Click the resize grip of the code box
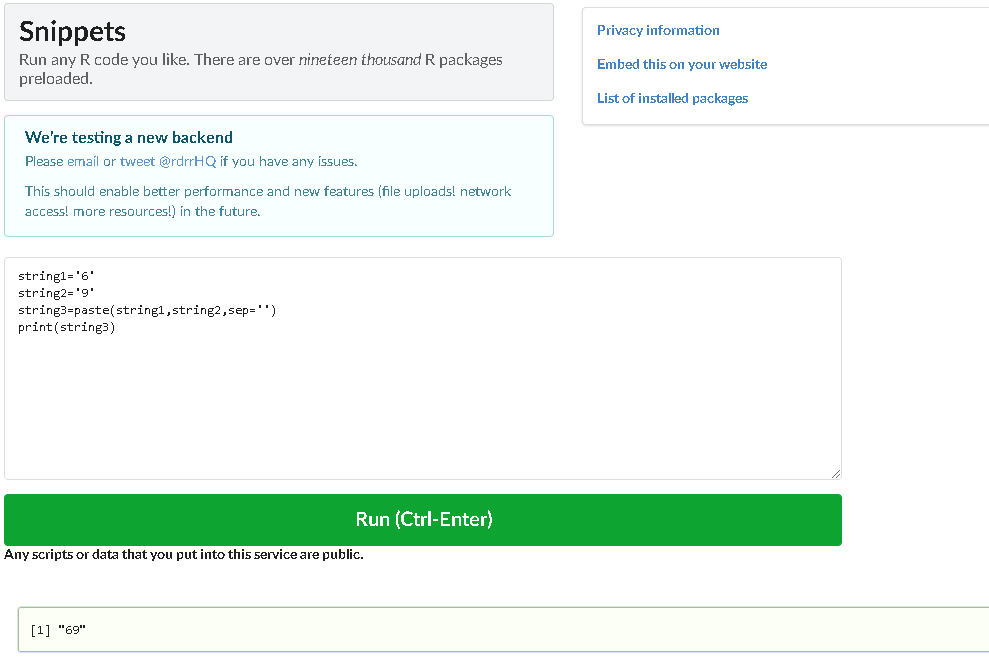This screenshot has width=989, height=660. tap(835, 472)
